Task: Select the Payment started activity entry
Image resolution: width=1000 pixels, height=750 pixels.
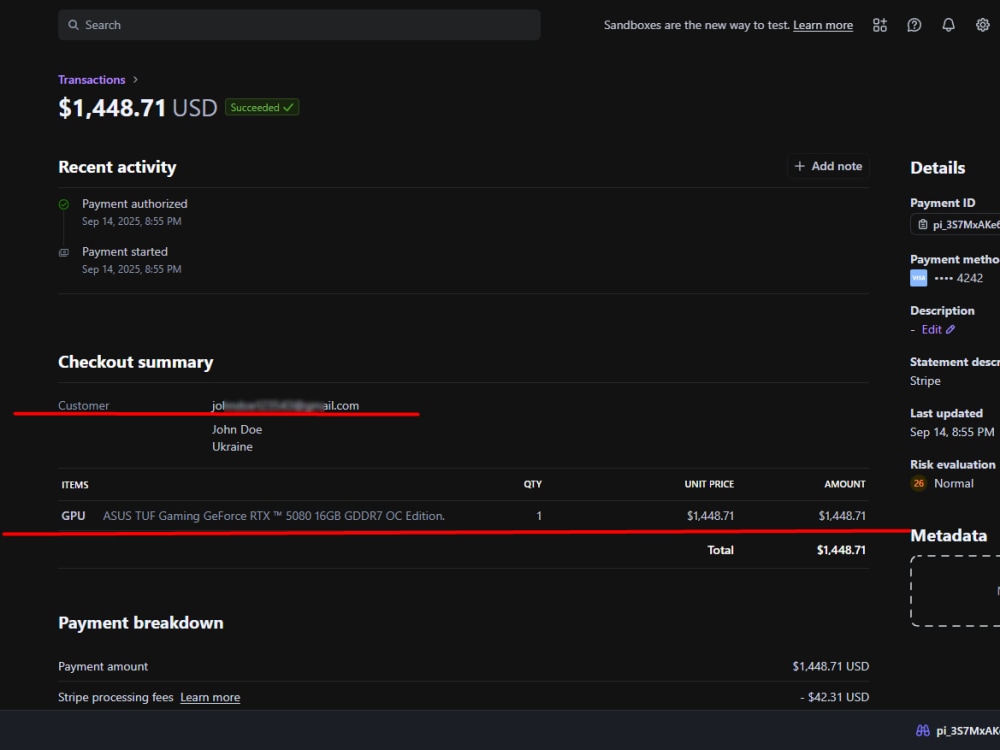Action: (x=131, y=260)
